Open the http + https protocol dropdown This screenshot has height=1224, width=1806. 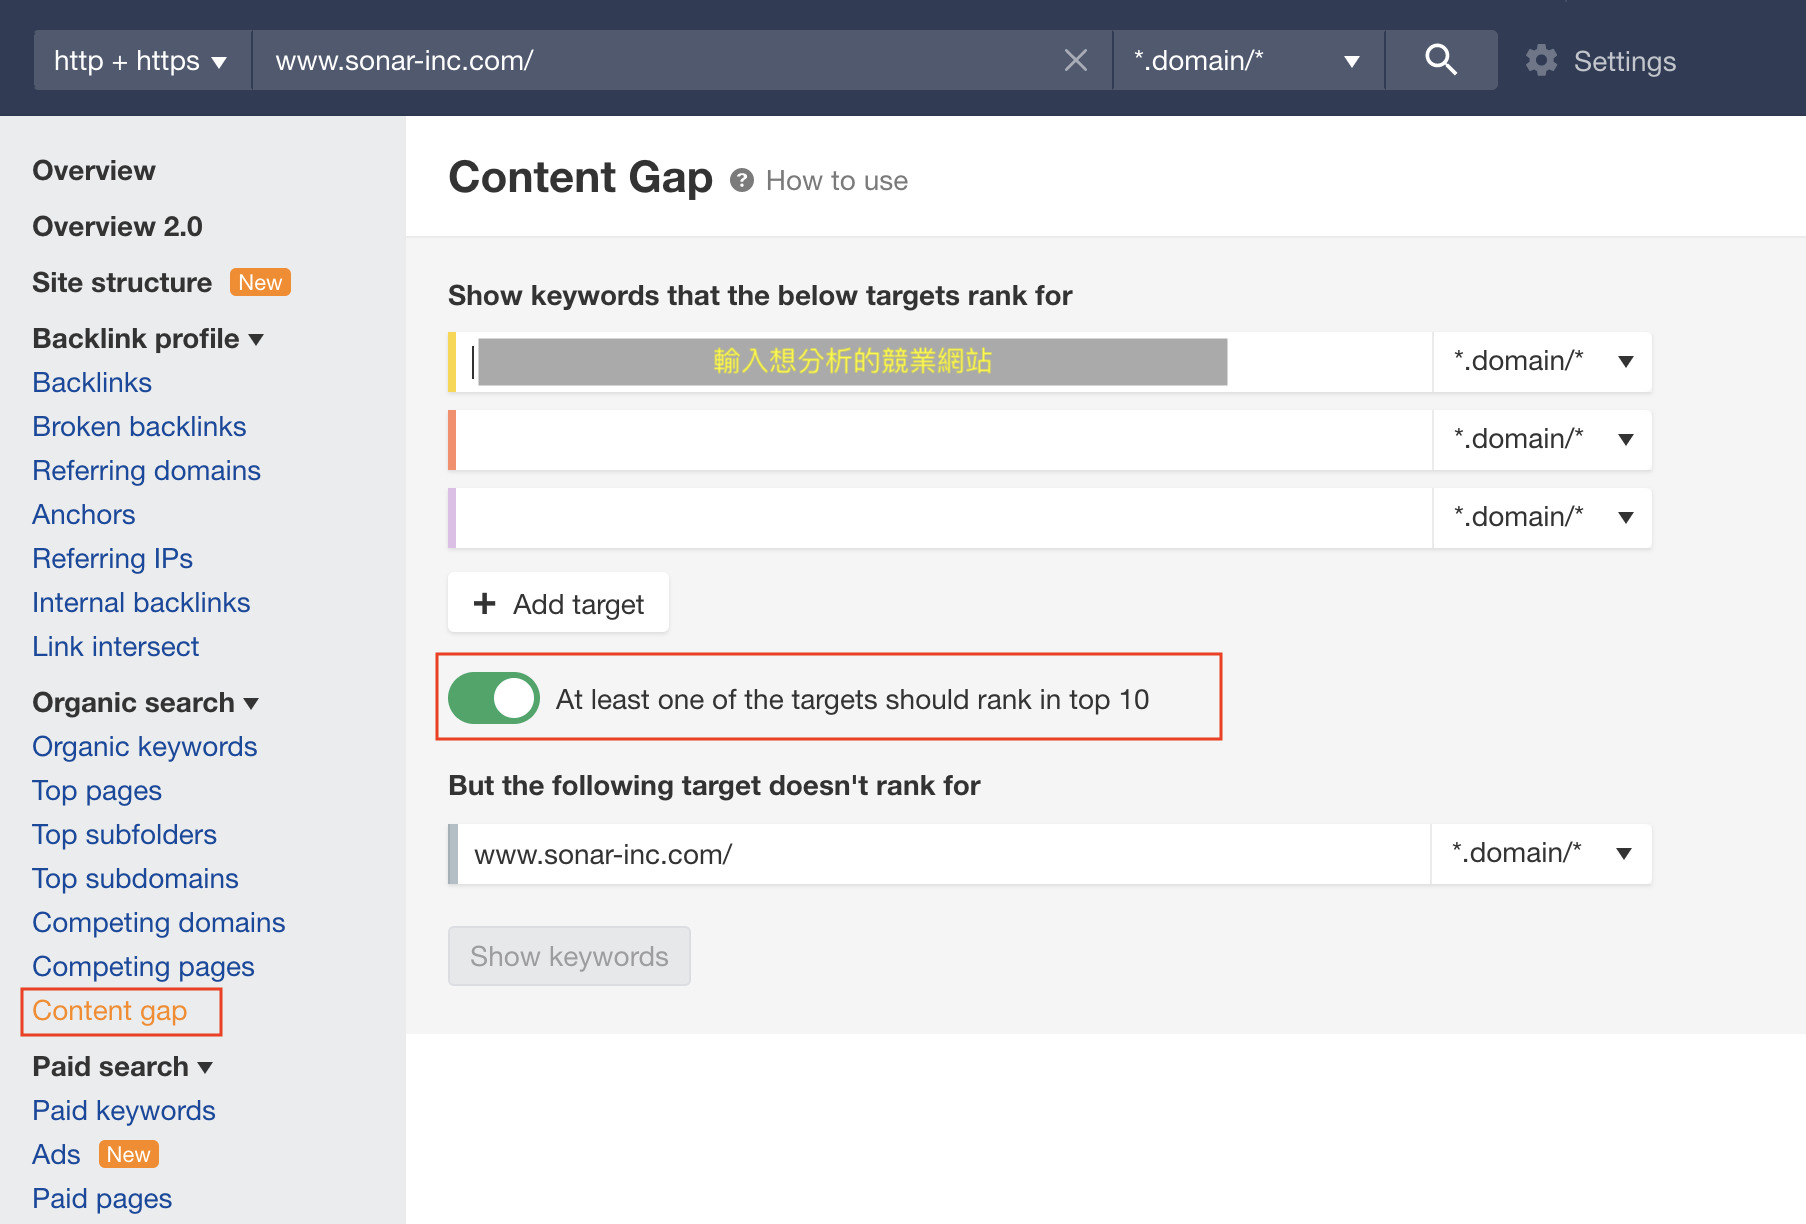pyautogui.click(x=141, y=61)
